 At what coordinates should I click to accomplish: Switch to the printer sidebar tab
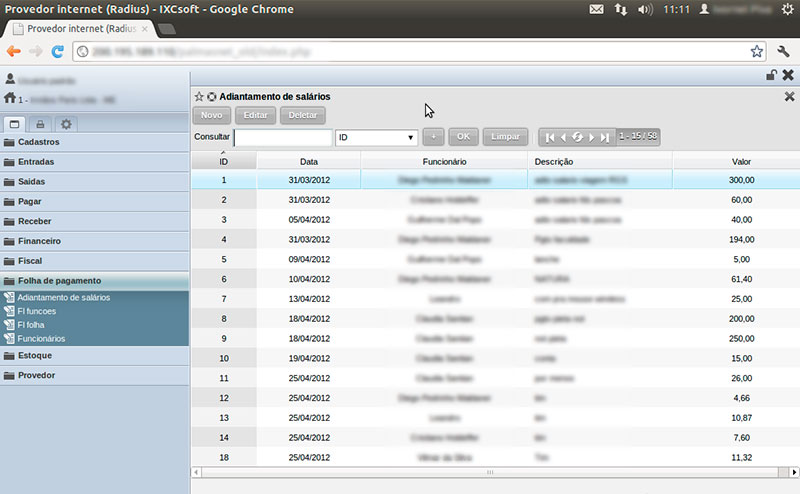40,124
